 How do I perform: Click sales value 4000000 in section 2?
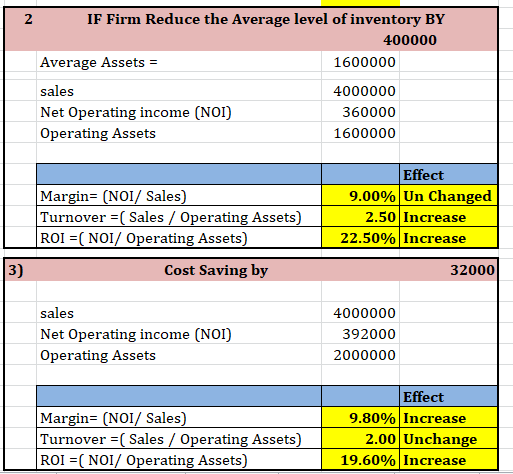(x=364, y=91)
